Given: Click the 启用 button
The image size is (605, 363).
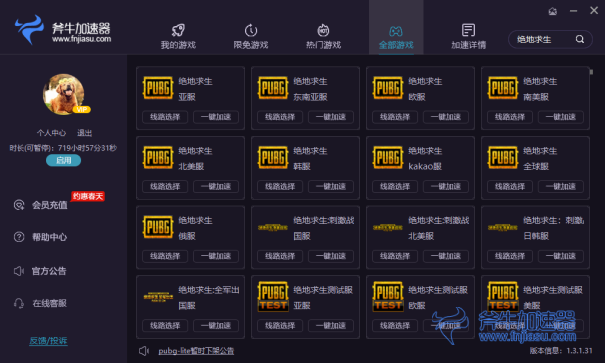Looking at the screenshot, I should (63, 160).
